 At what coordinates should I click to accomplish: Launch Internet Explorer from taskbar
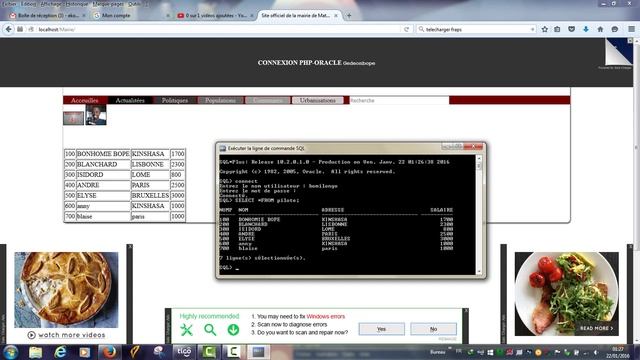(x=60, y=352)
